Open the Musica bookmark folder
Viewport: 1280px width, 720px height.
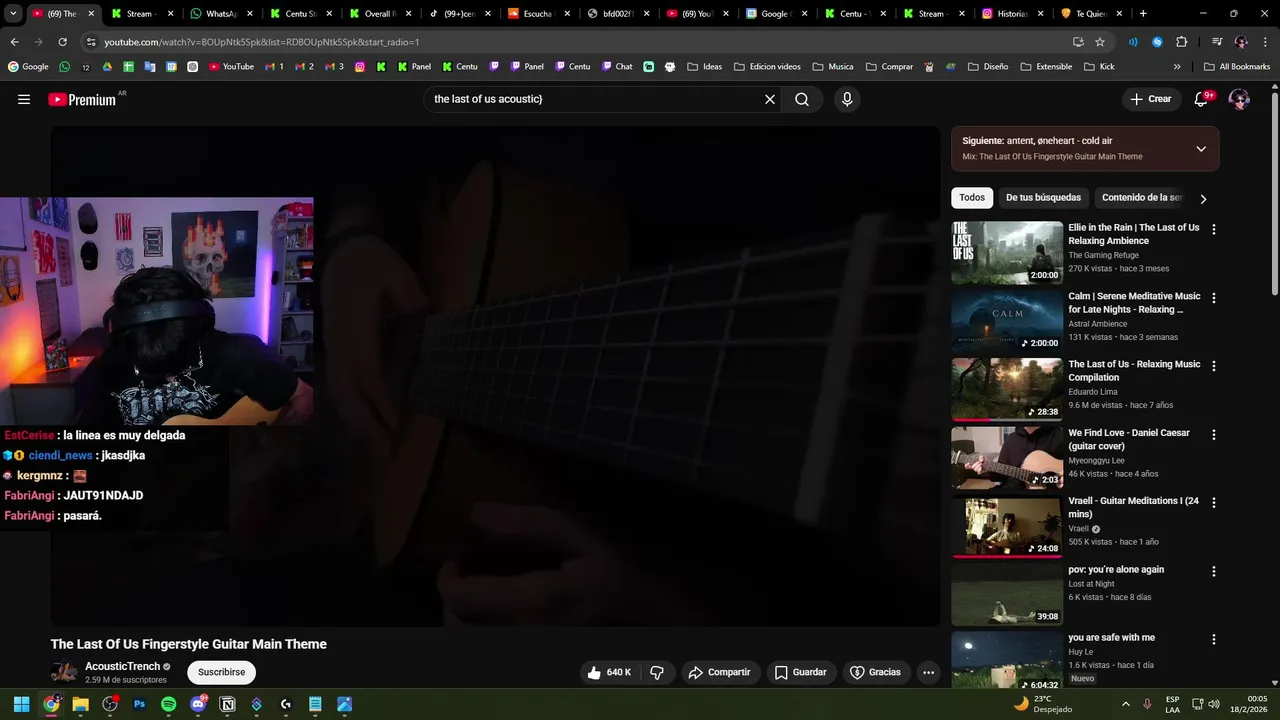pyautogui.click(x=832, y=67)
